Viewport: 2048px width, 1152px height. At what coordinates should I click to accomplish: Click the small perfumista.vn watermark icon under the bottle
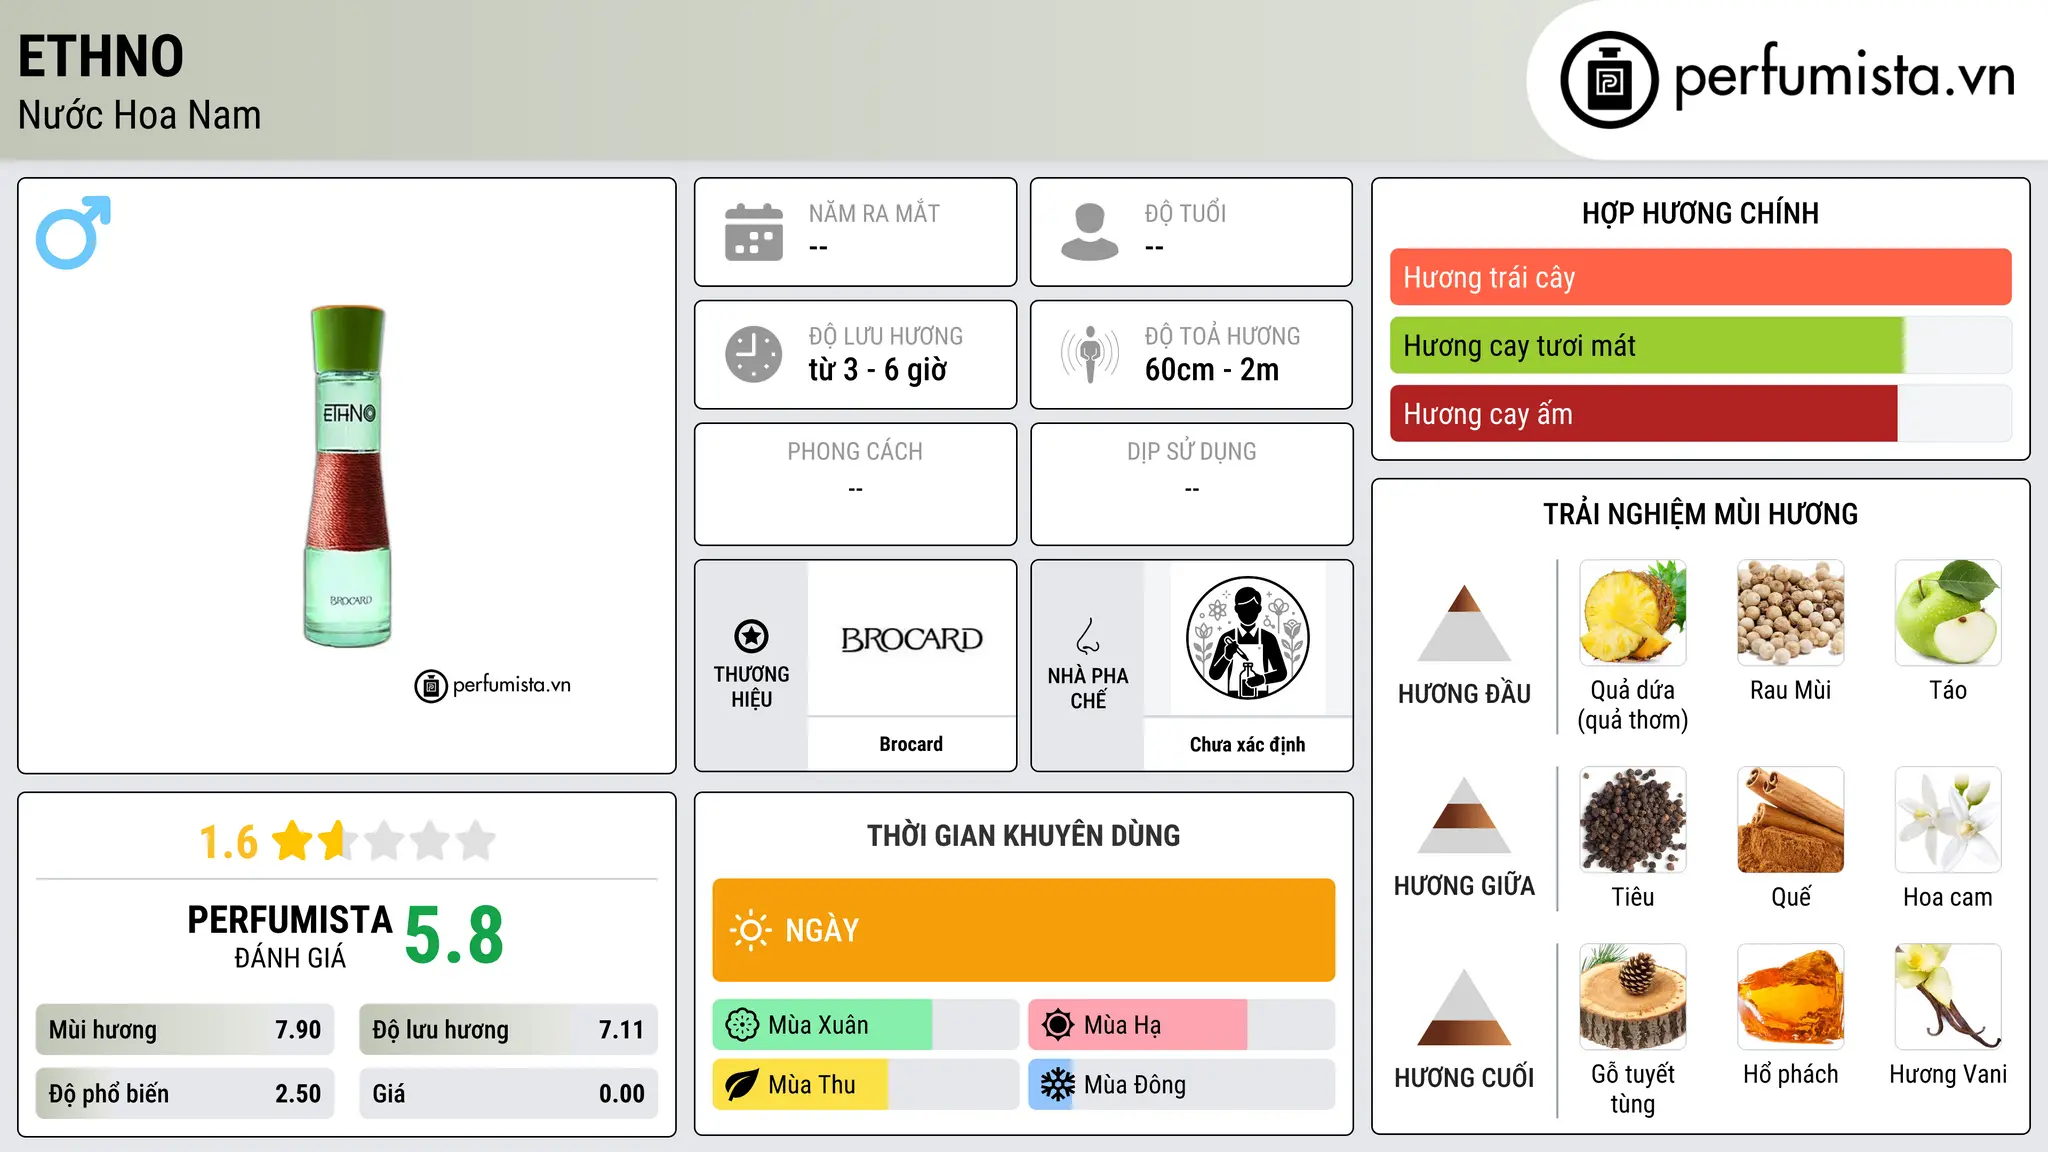coord(431,686)
